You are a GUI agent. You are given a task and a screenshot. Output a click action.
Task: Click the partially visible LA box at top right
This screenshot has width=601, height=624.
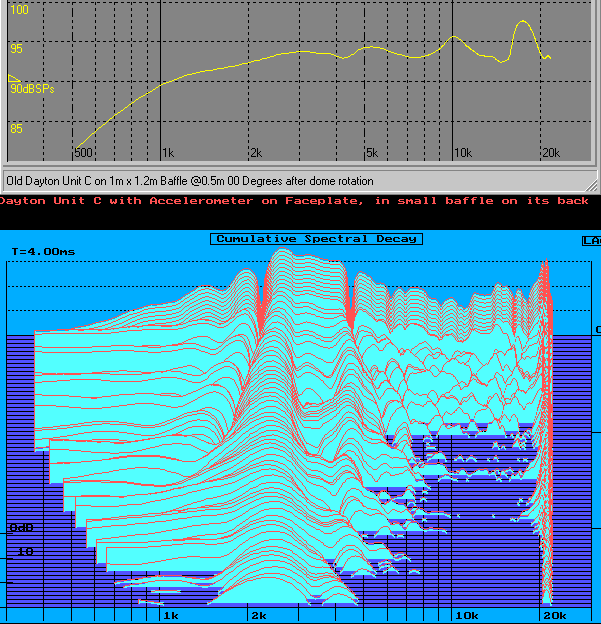pos(591,240)
